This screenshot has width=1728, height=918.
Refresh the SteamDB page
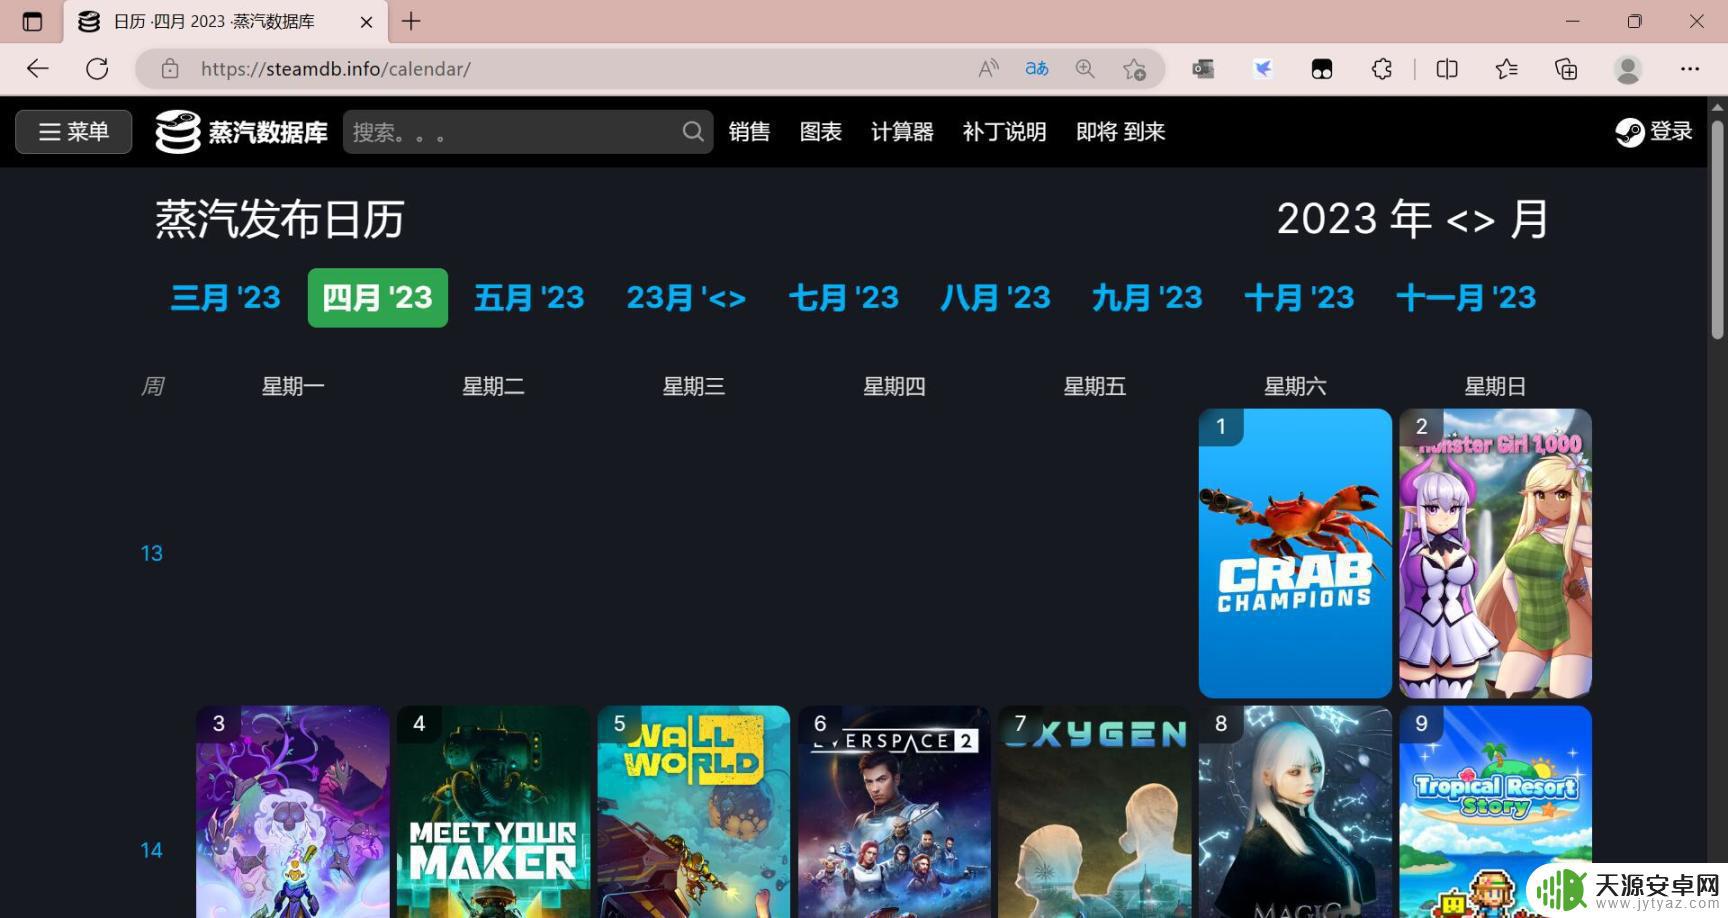(x=97, y=69)
